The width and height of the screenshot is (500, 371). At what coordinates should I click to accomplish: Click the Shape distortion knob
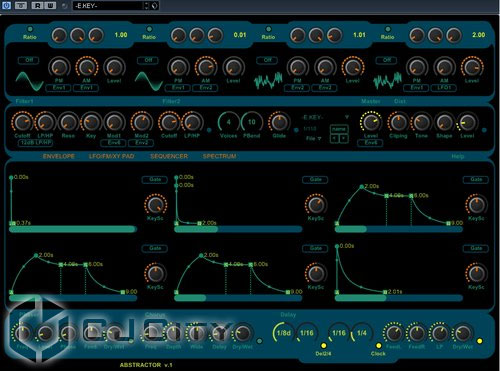pyautogui.click(x=444, y=122)
